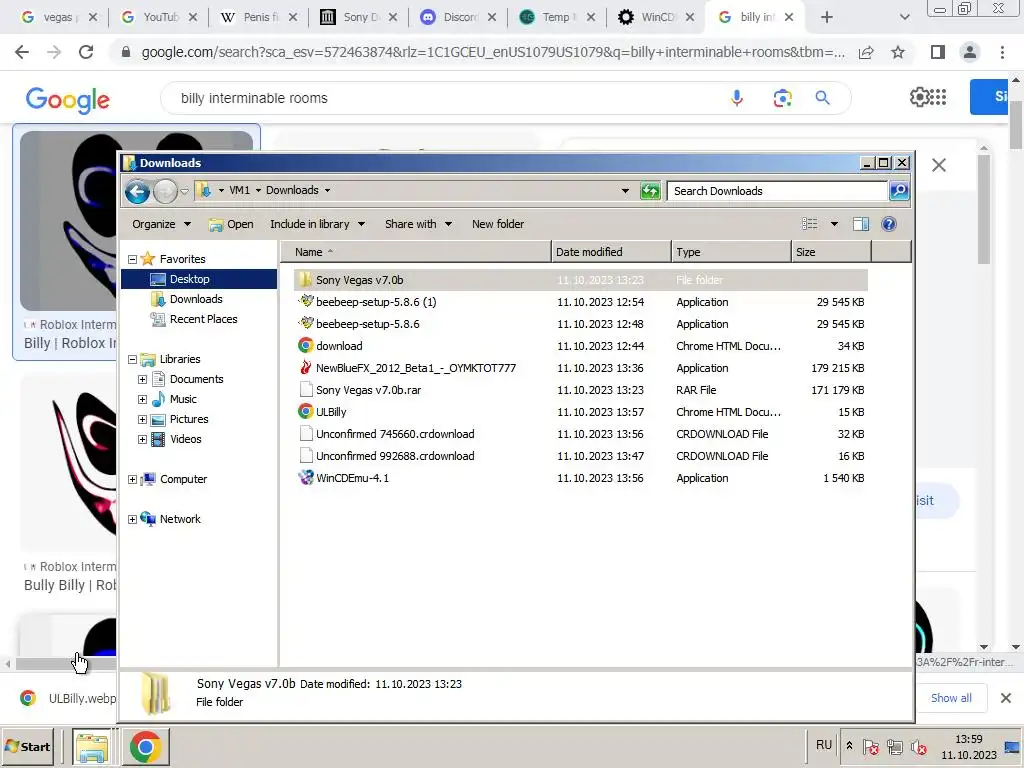The height and width of the screenshot is (768, 1024).
Task: Click Chrome reload page icon
Action: [x=86, y=52]
